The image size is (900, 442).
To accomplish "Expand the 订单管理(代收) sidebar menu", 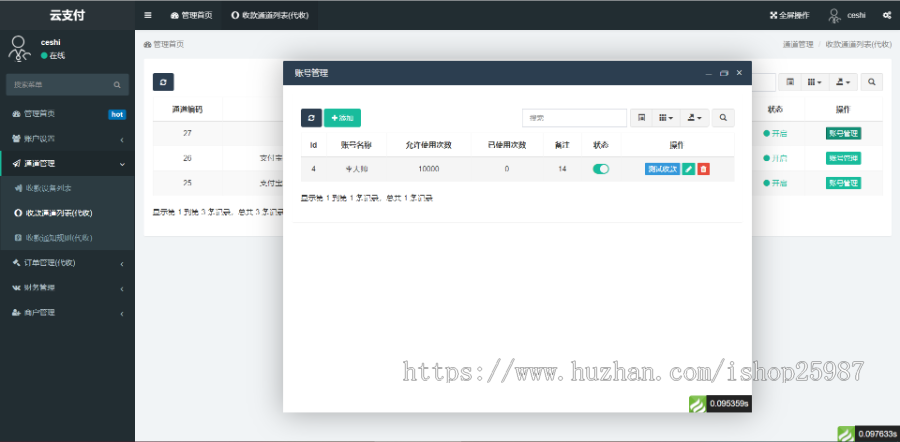I will coord(67,263).
